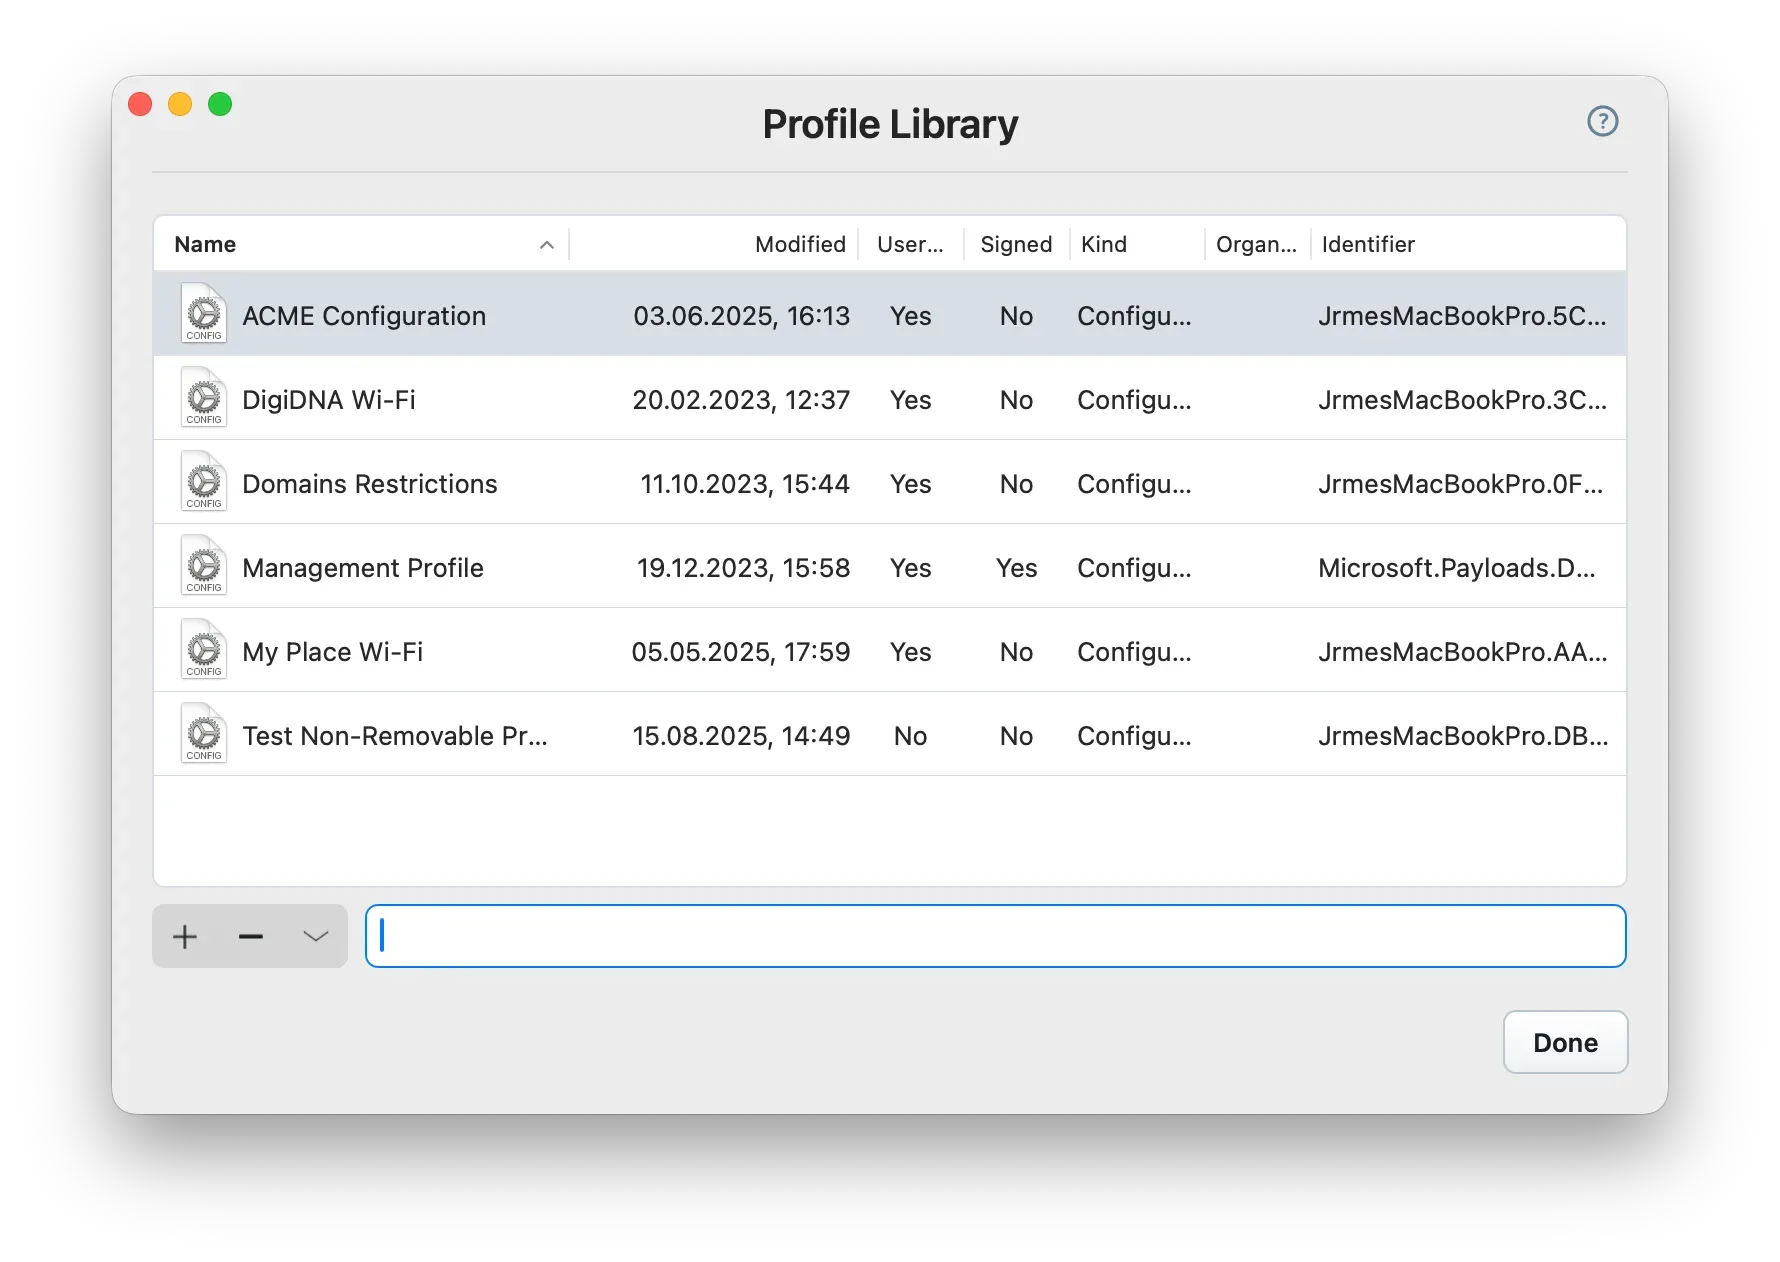Click the ACME Configuration profile icon
This screenshot has width=1780, height=1262.
203,314
